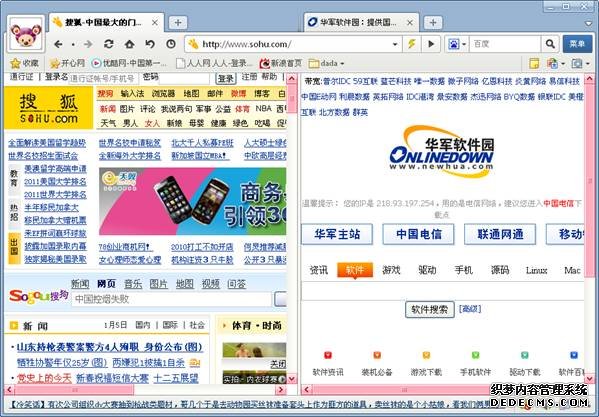Viewport: 599px width, 417px height.
Task: Open the 人人网 bookmark
Action: coord(214,63)
